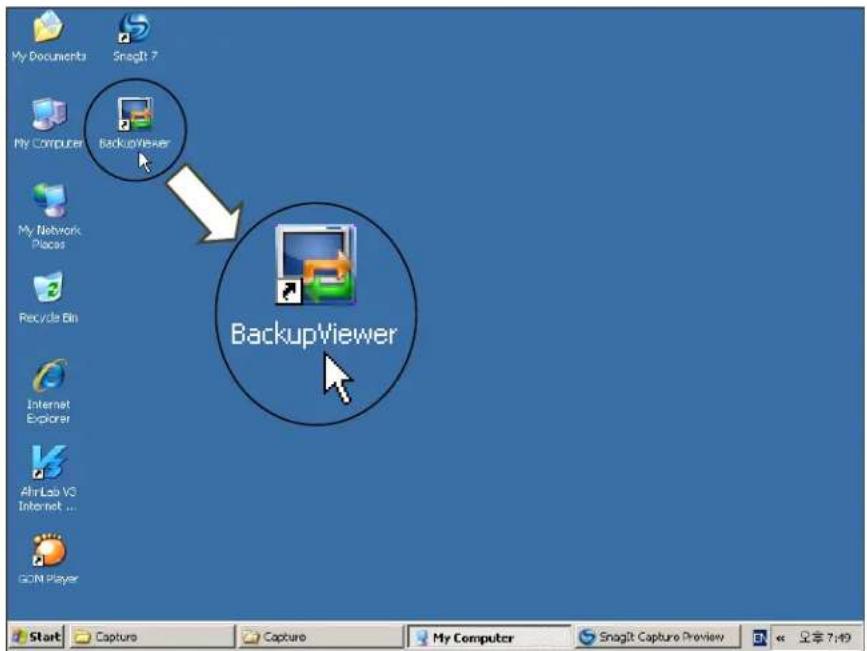Switch to the My Computer taskbar window

(489, 638)
